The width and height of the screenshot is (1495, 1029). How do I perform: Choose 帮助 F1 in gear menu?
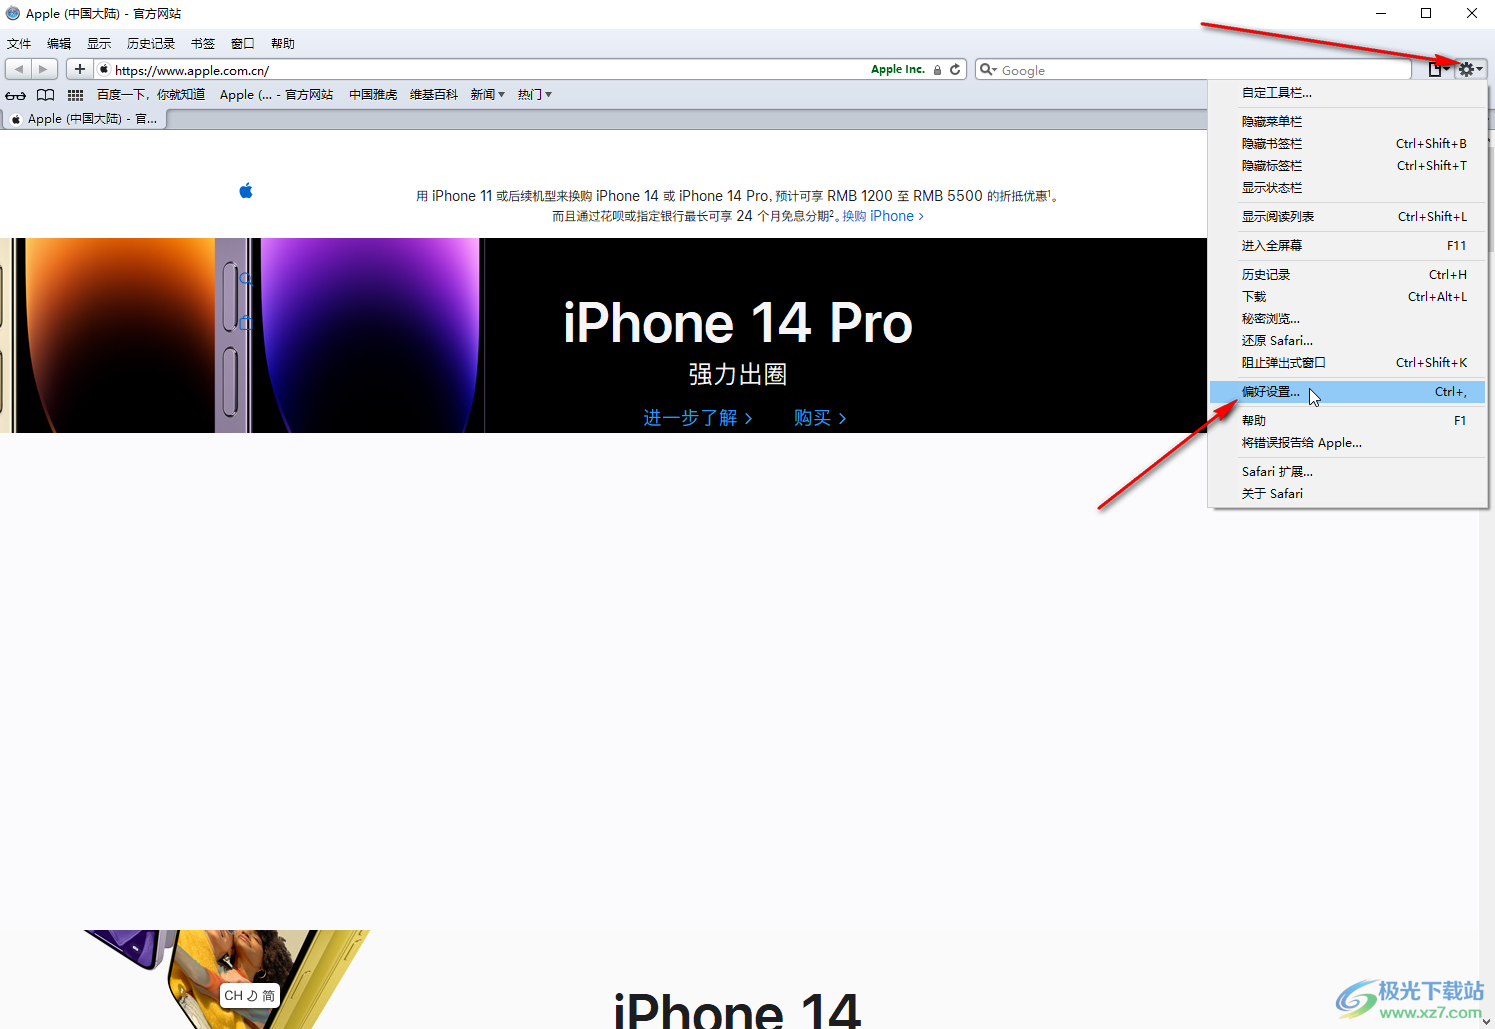click(1347, 420)
